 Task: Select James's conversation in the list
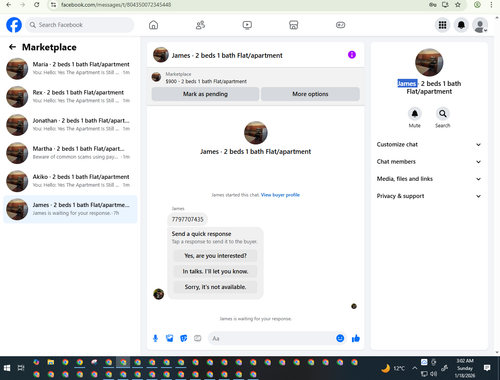click(70, 209)
